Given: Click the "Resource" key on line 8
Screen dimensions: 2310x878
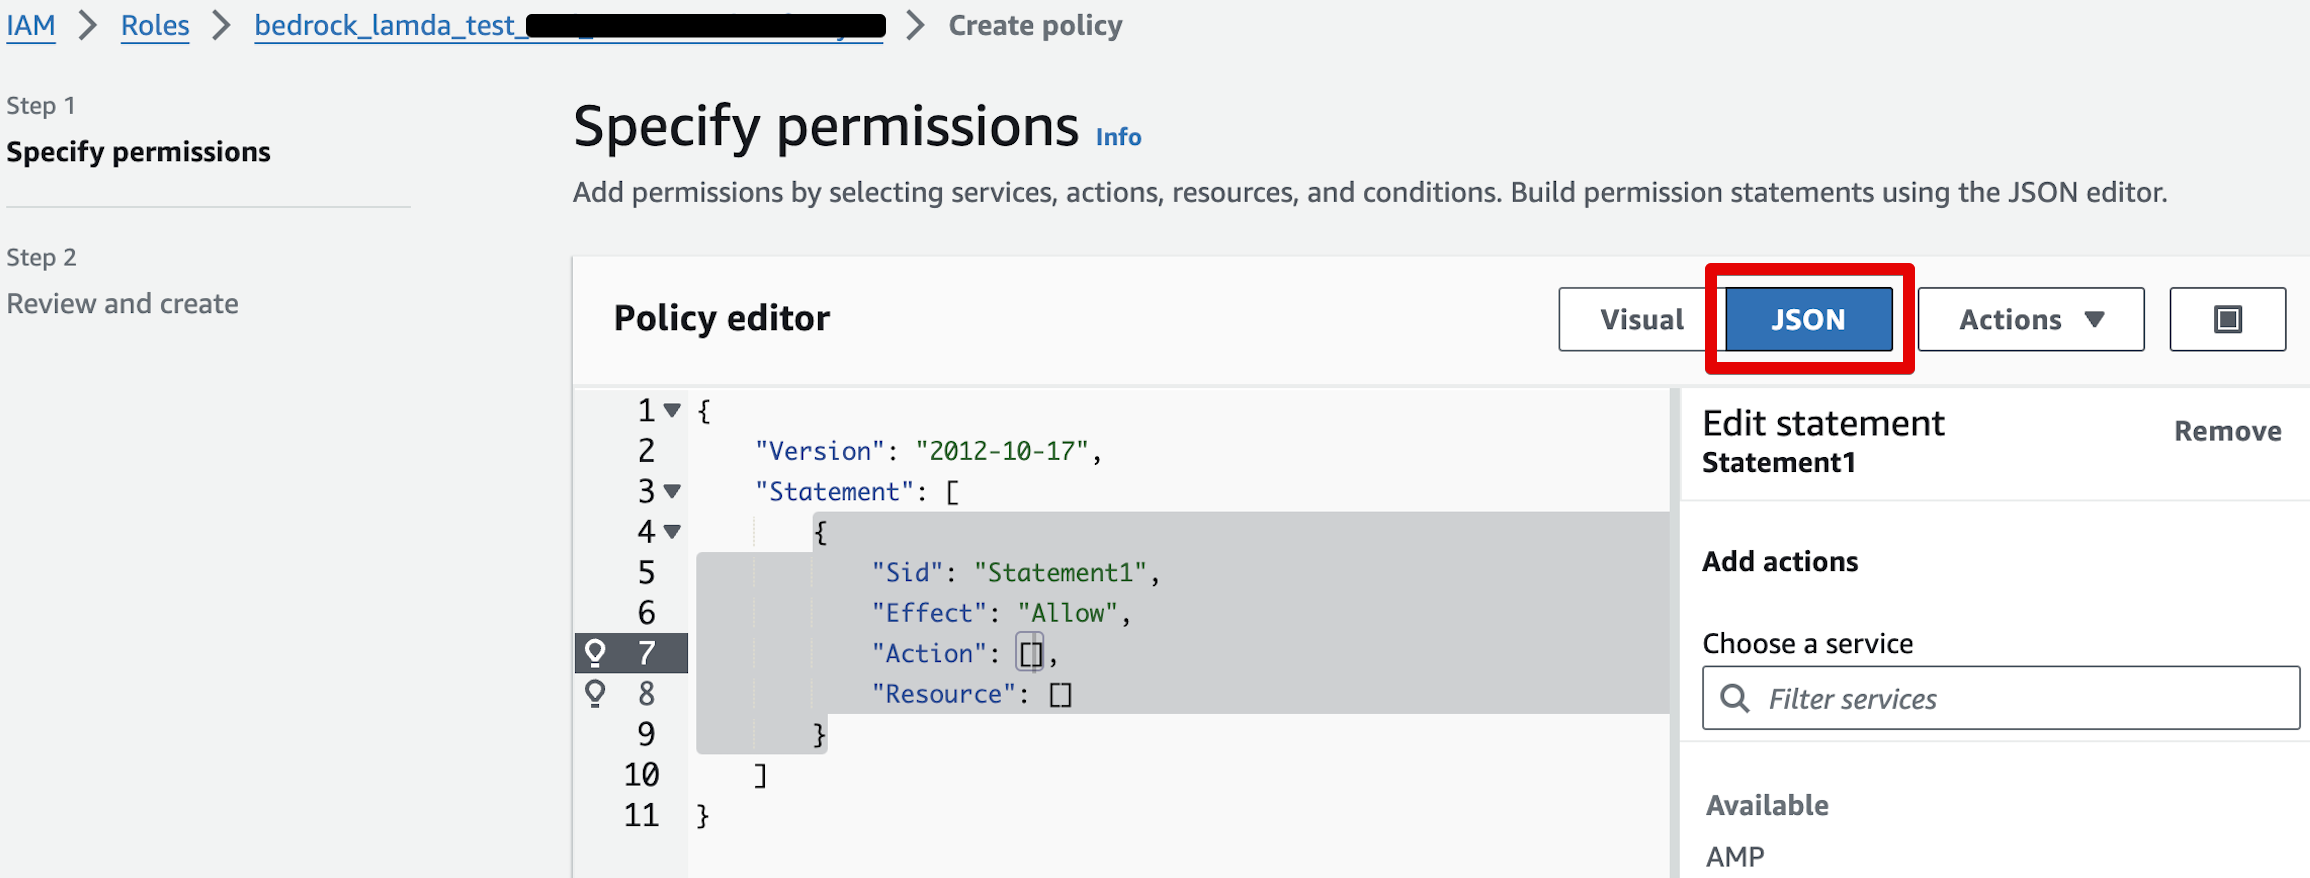Looking at the screenshot, I should pos(945,693).
